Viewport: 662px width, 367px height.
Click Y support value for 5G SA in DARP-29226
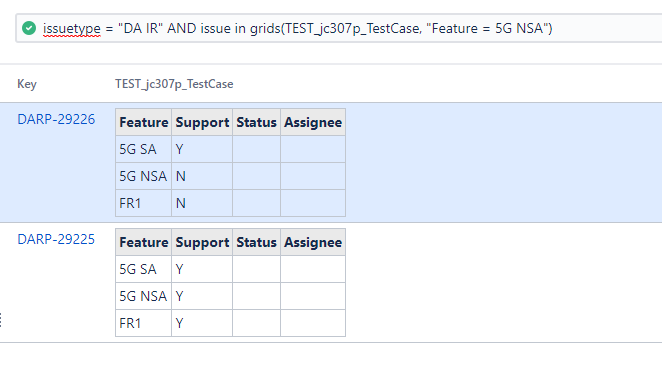coord(202,149)
